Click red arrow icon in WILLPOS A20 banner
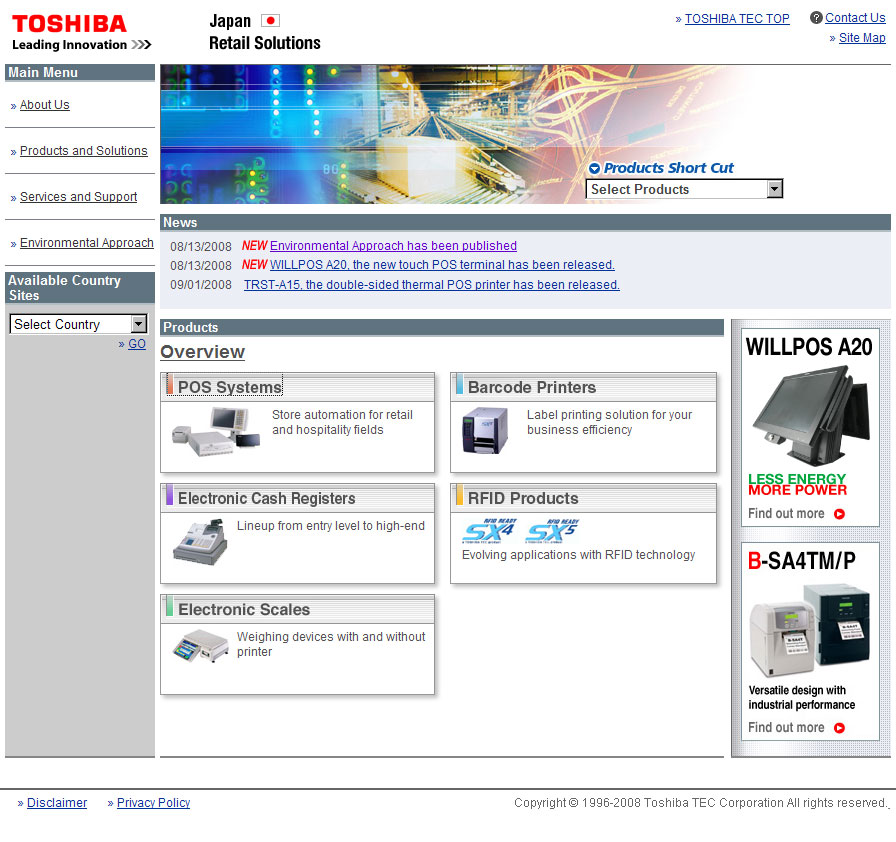Viewport: 896px width, 842px height. (x=839, y=514)
